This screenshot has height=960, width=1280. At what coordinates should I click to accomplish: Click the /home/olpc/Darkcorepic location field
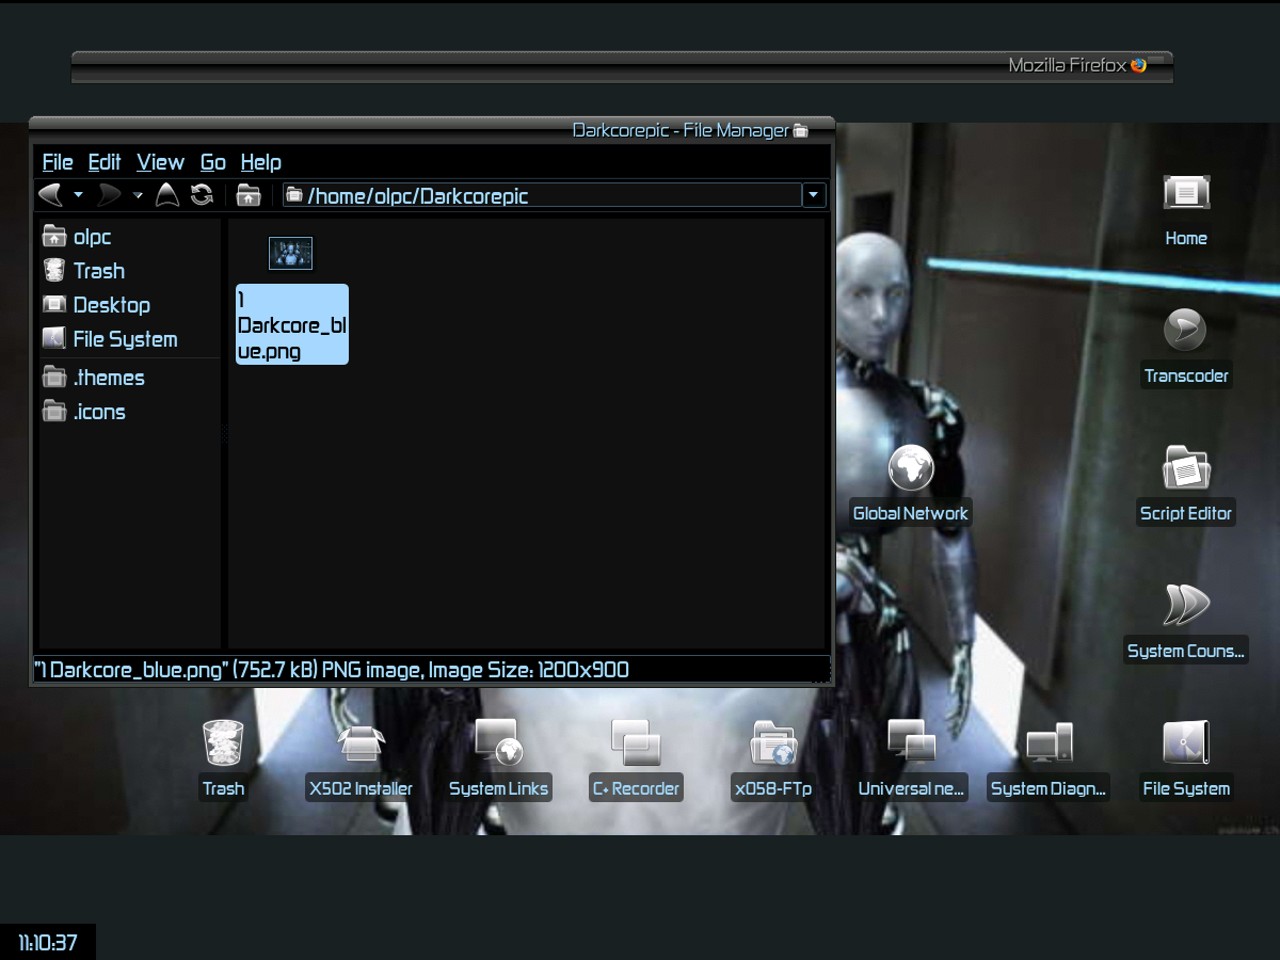point(542,195)
